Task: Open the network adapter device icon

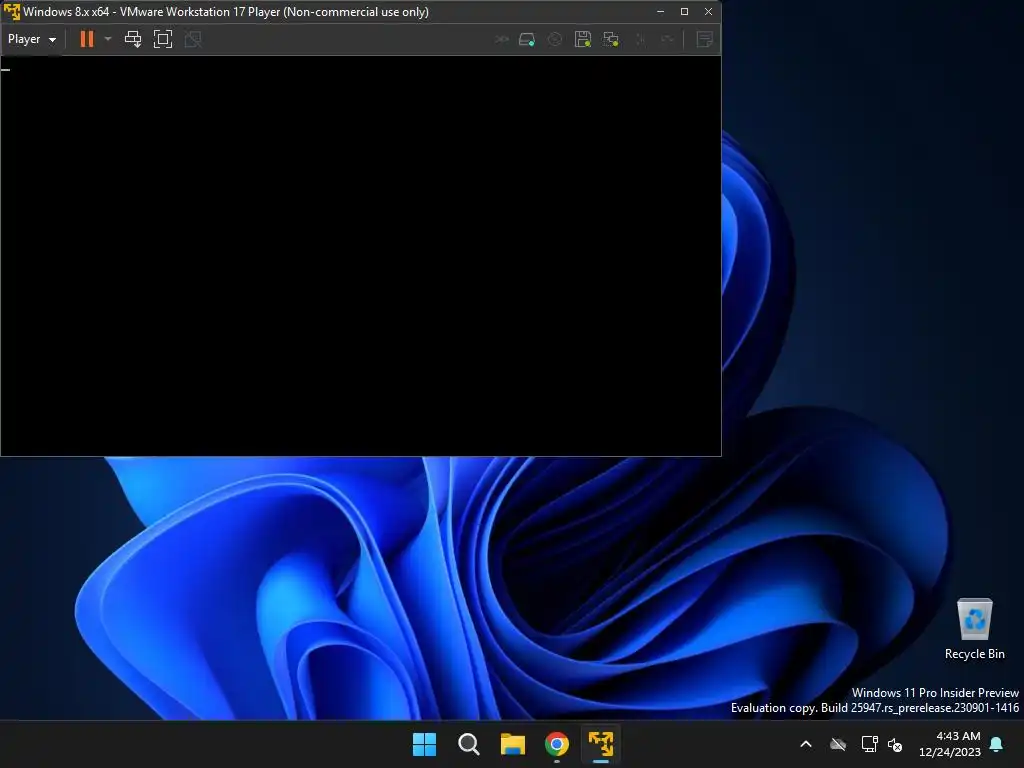Action: pyautogui.click(x=611, y=39)
